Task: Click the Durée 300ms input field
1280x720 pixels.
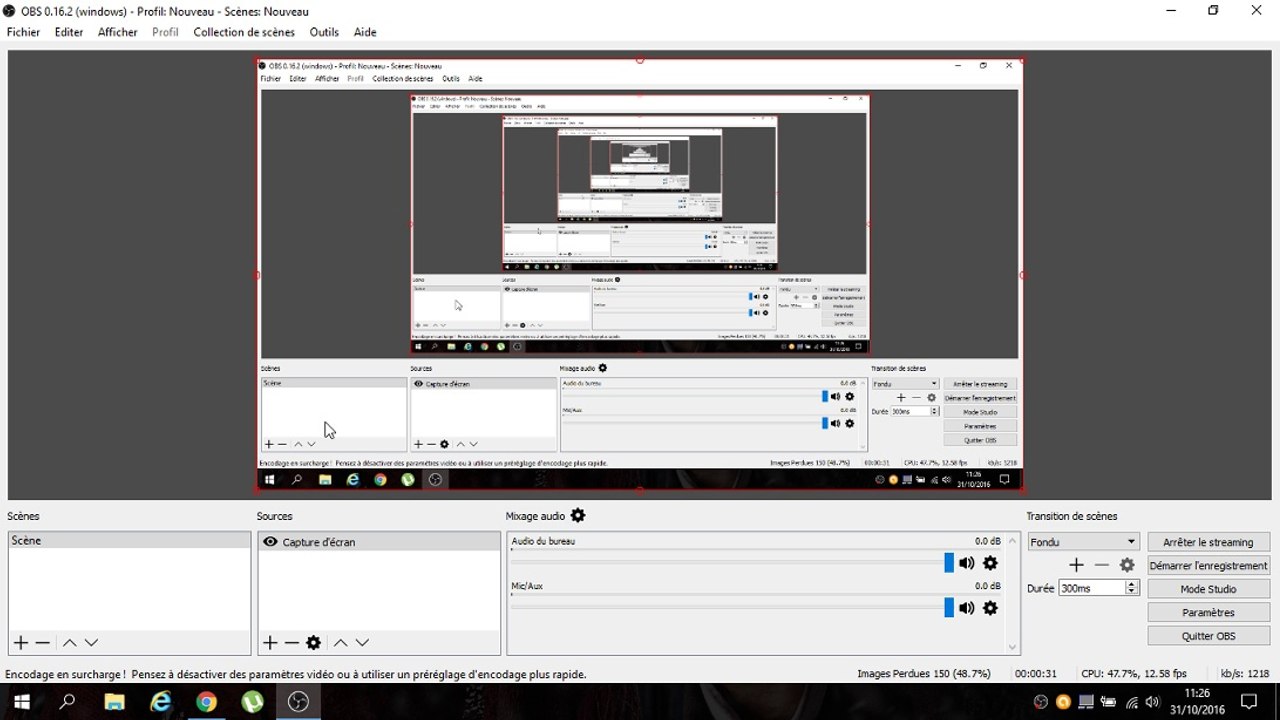Action: (1092, 589)
